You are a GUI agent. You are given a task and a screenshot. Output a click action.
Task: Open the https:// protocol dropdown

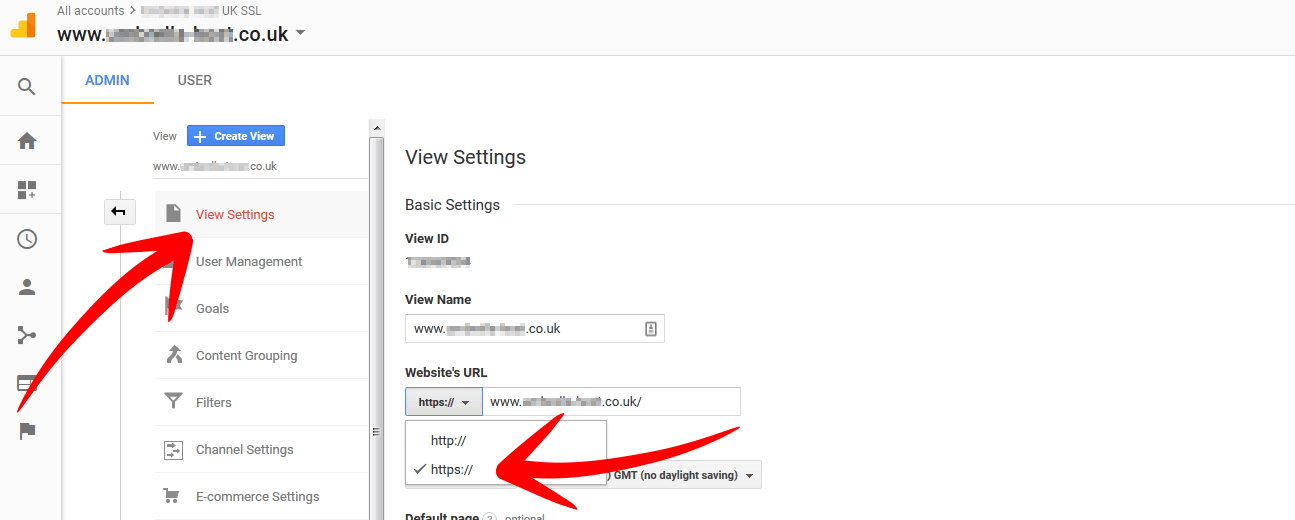444,402
